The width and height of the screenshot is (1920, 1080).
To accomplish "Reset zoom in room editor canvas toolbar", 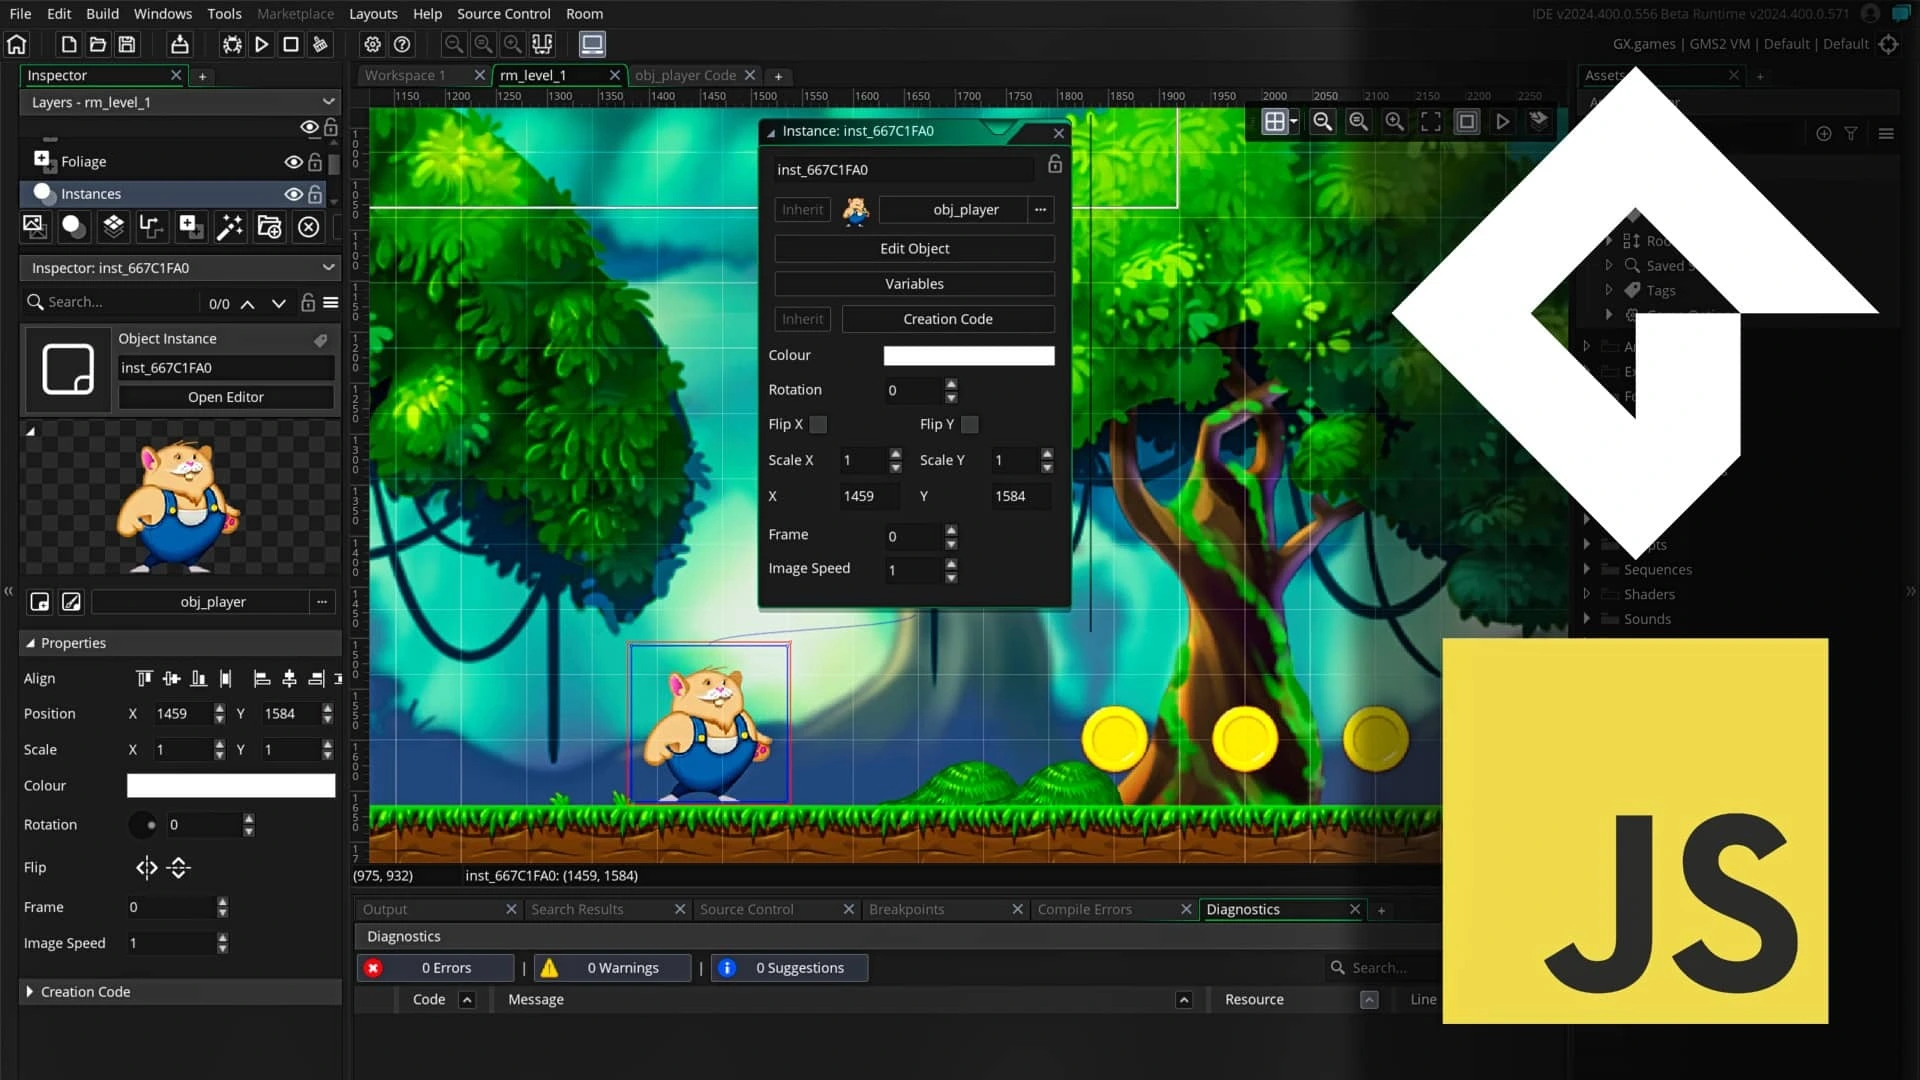I will click(1358, 121).
